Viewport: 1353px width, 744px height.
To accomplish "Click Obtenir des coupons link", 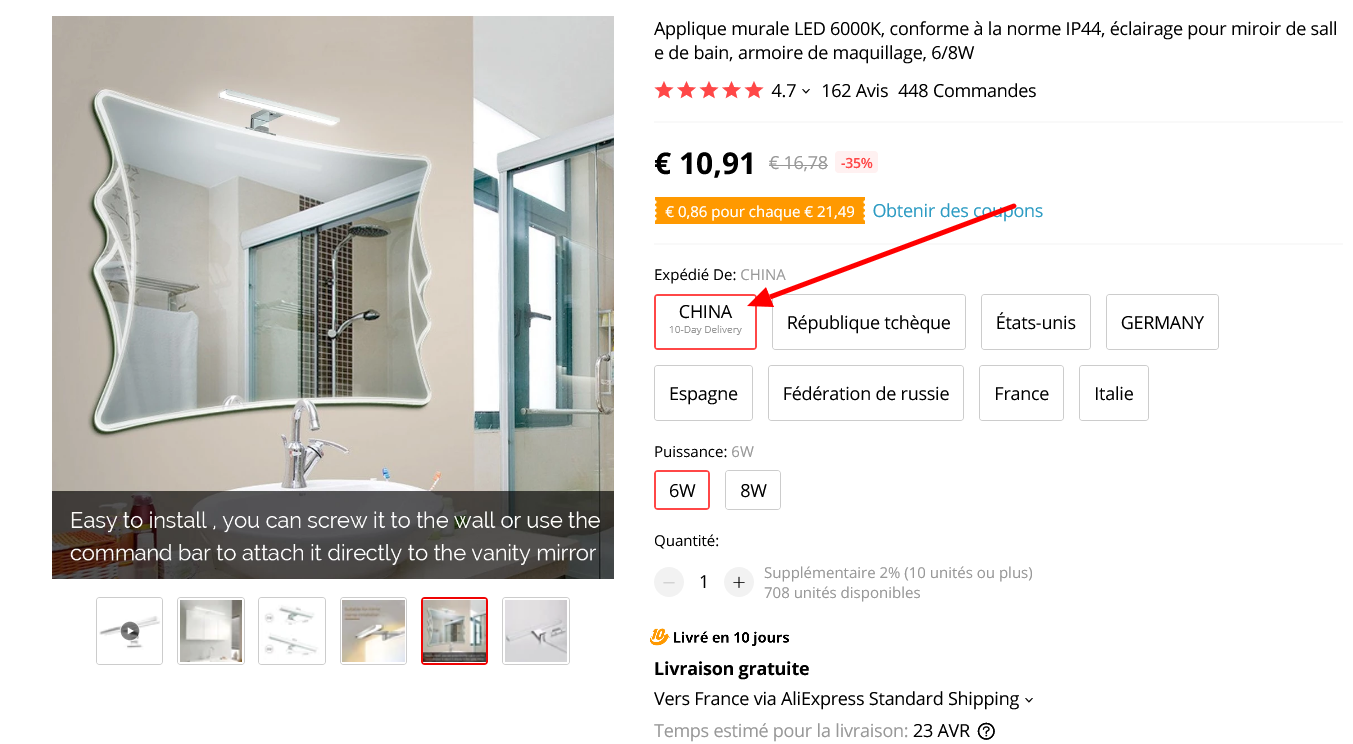I will tap(958, 211).
